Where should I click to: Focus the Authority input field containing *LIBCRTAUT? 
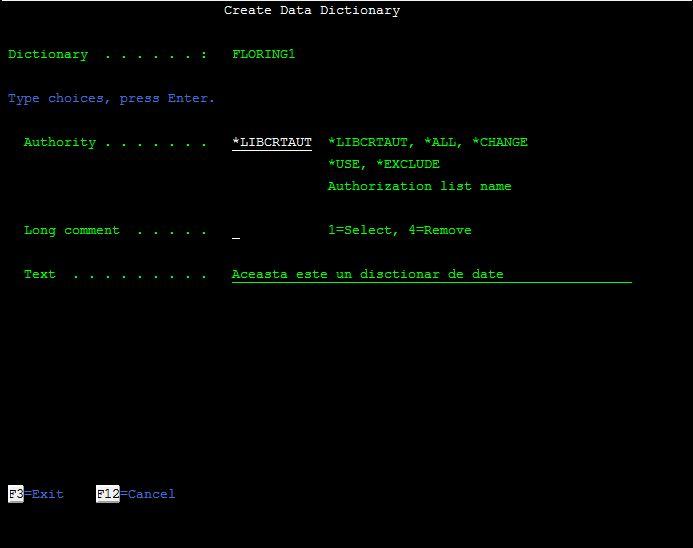point(271,143)
